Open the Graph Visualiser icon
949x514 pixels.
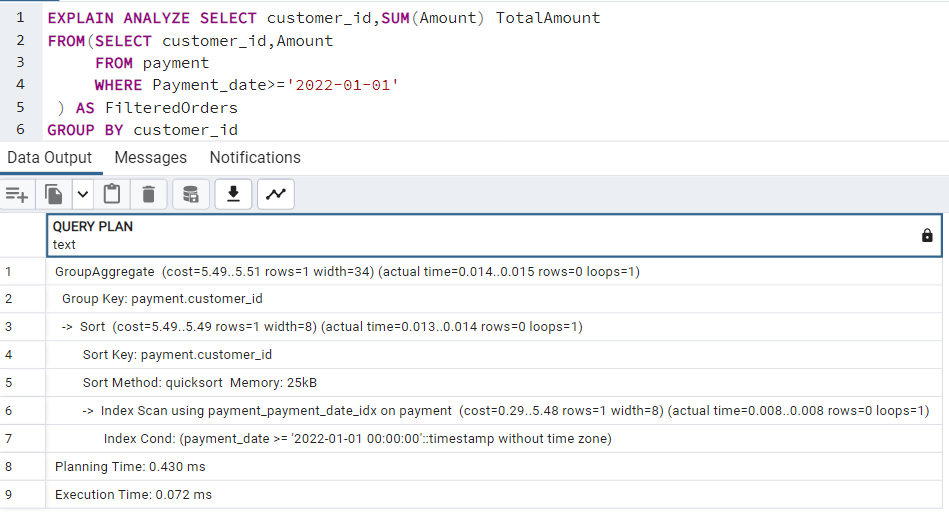(275, 194)
